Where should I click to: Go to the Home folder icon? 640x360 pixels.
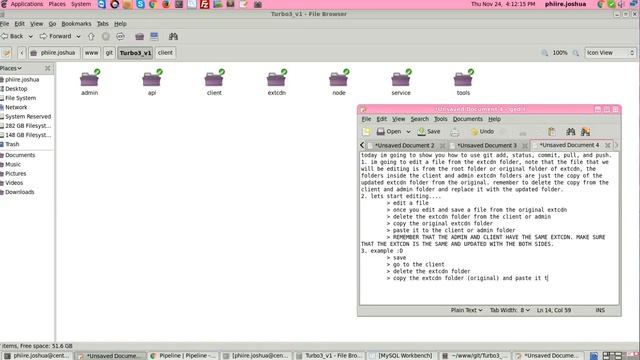click(x=140, y=36)
